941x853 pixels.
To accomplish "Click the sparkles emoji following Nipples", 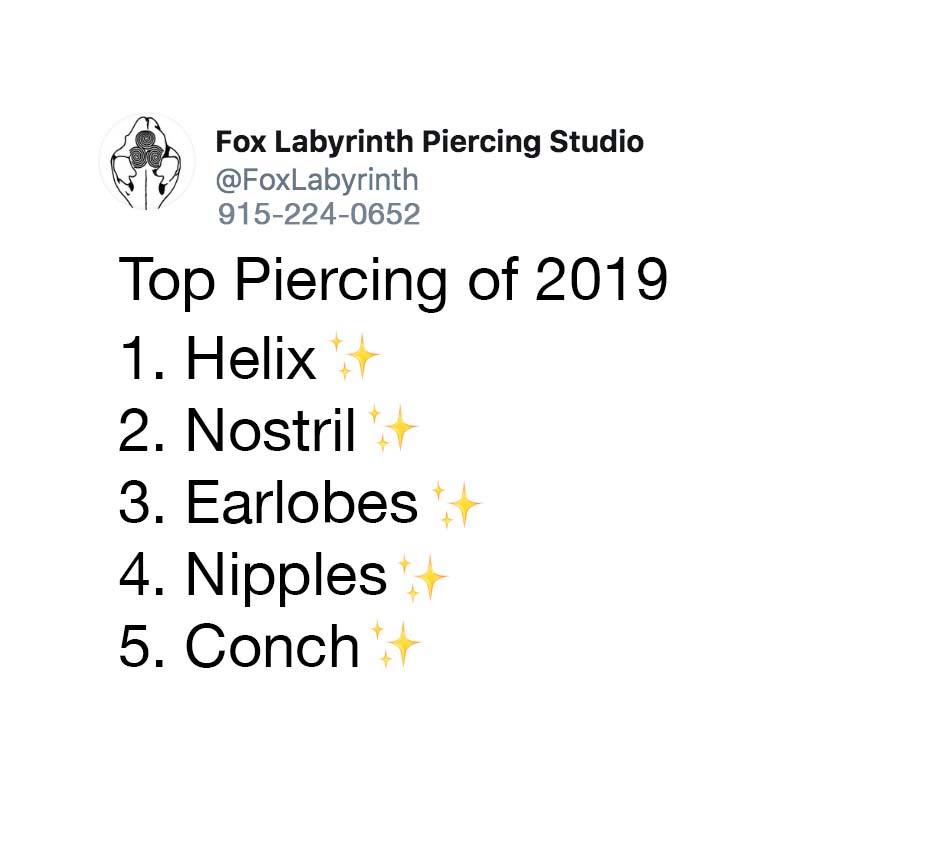I will [422, 576].
